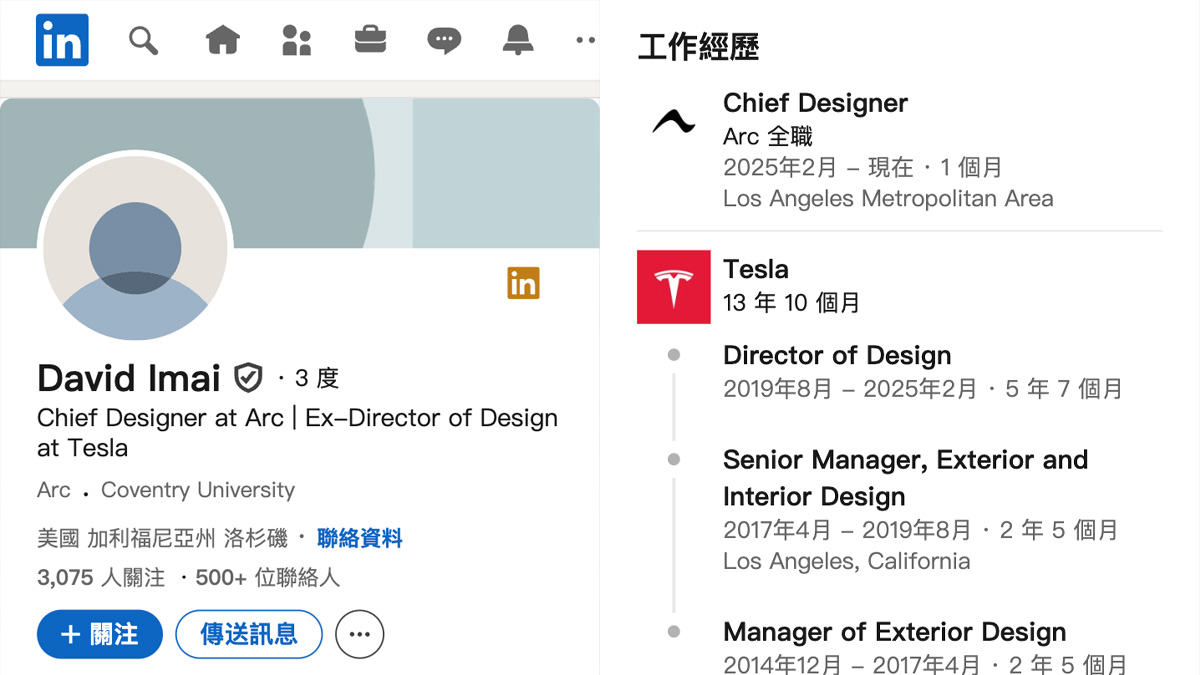Click the gold LinkedIn Premium badge
This screenshot has height=675, width=1200.
pos(523,283)
